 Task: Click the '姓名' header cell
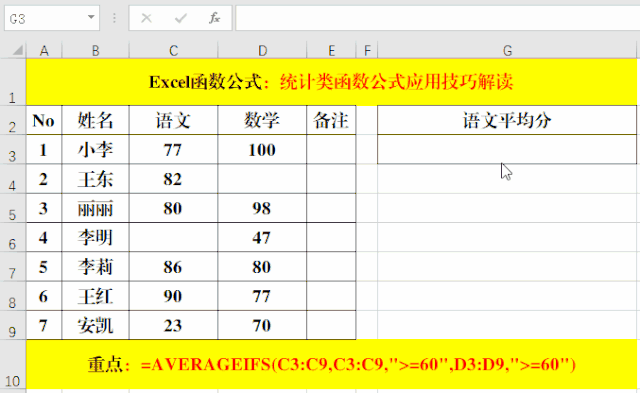96,120
